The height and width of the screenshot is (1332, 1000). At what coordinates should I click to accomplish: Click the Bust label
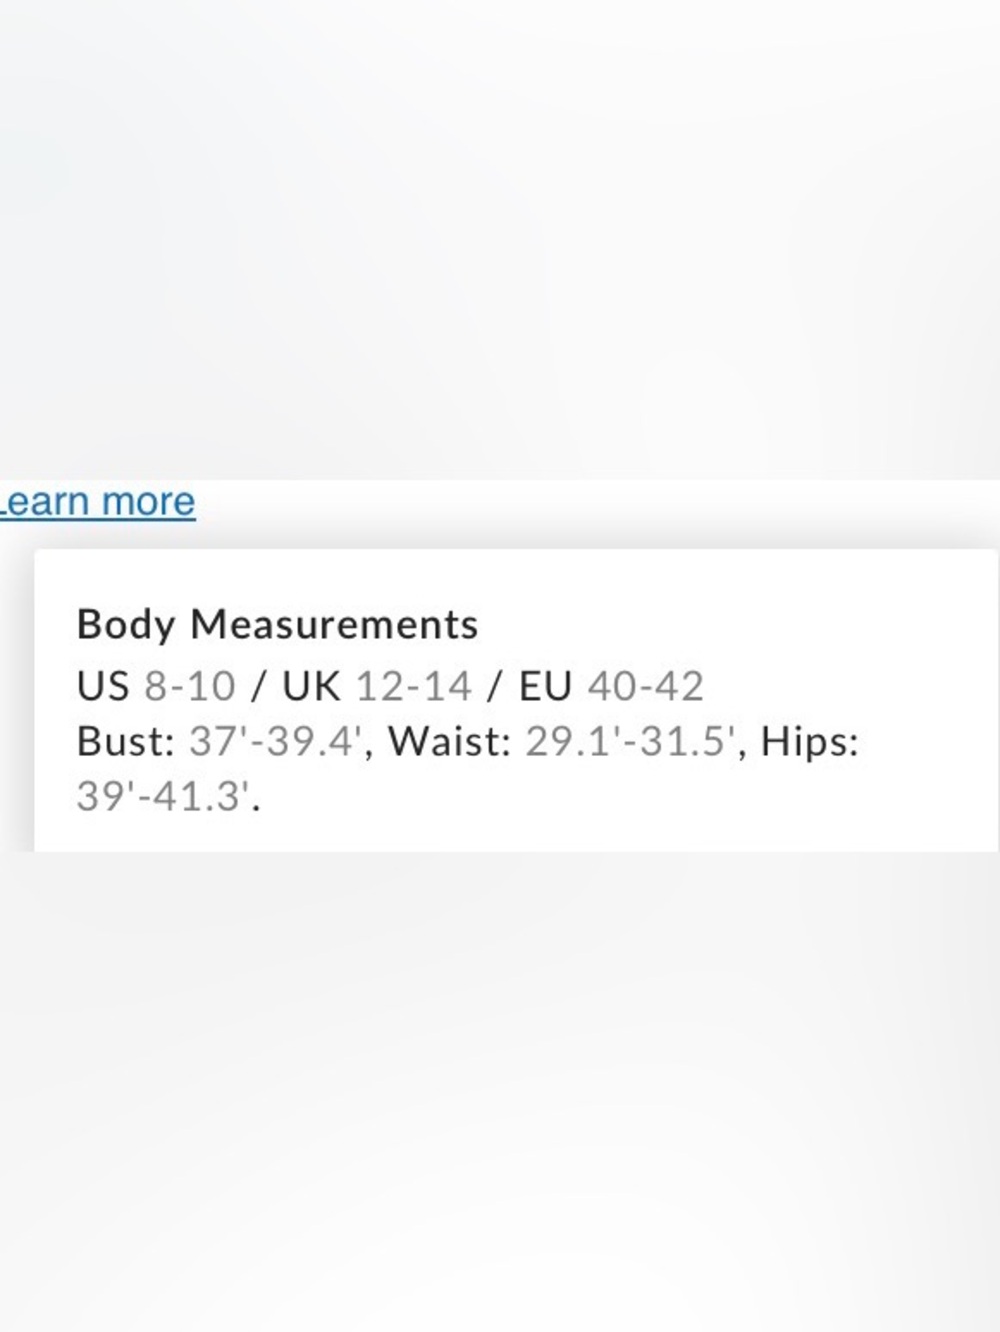point(126,742)
